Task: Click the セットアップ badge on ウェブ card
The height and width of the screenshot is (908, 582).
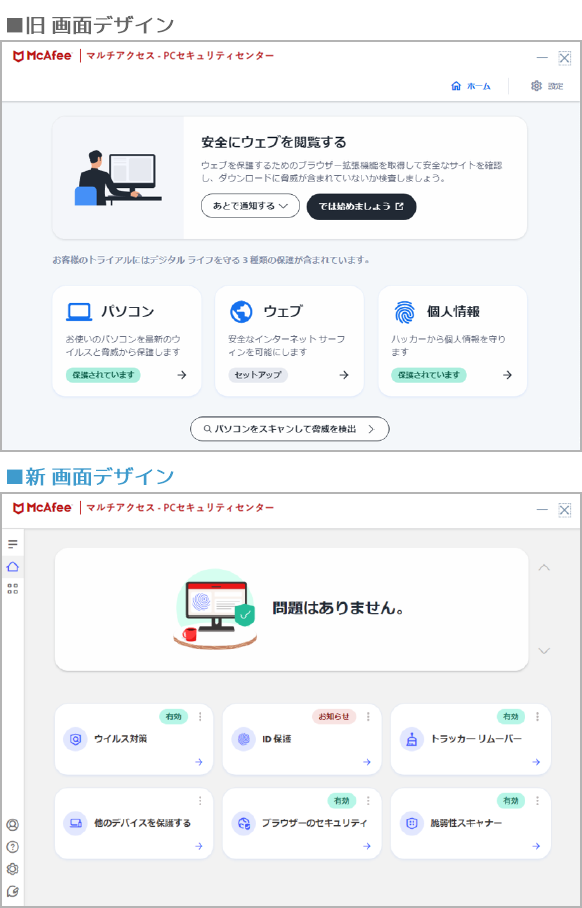Action: (x=258, y=375)
